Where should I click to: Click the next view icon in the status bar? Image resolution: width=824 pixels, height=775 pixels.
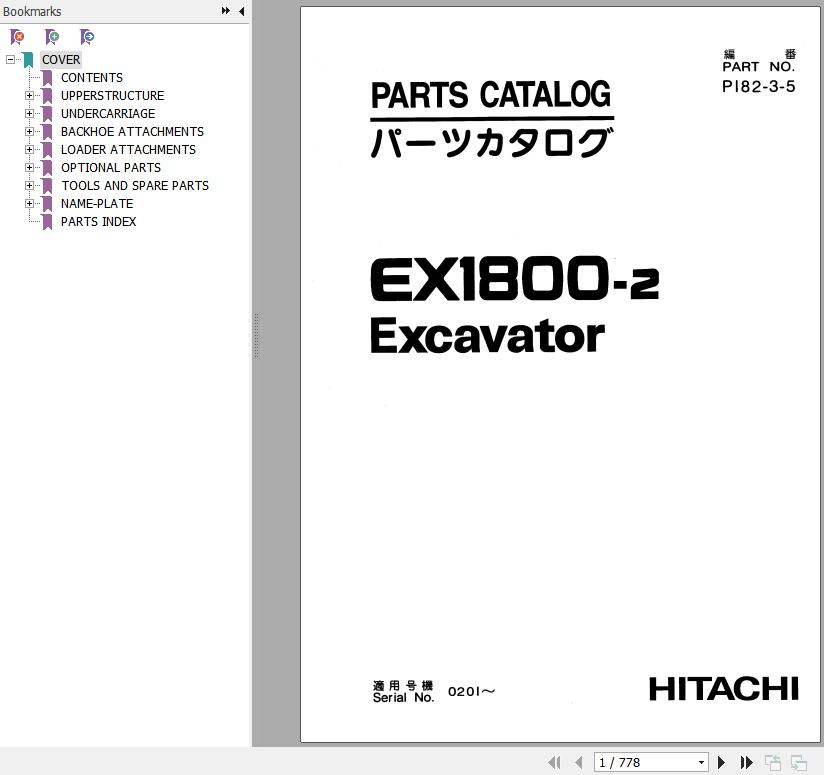799,762
